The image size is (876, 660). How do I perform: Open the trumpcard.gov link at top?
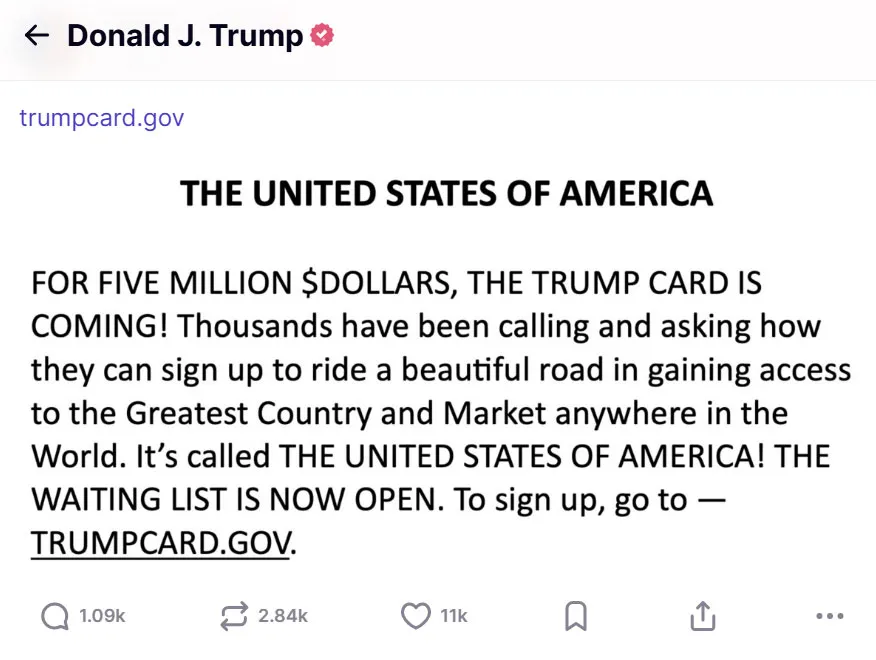coord(102,118)
